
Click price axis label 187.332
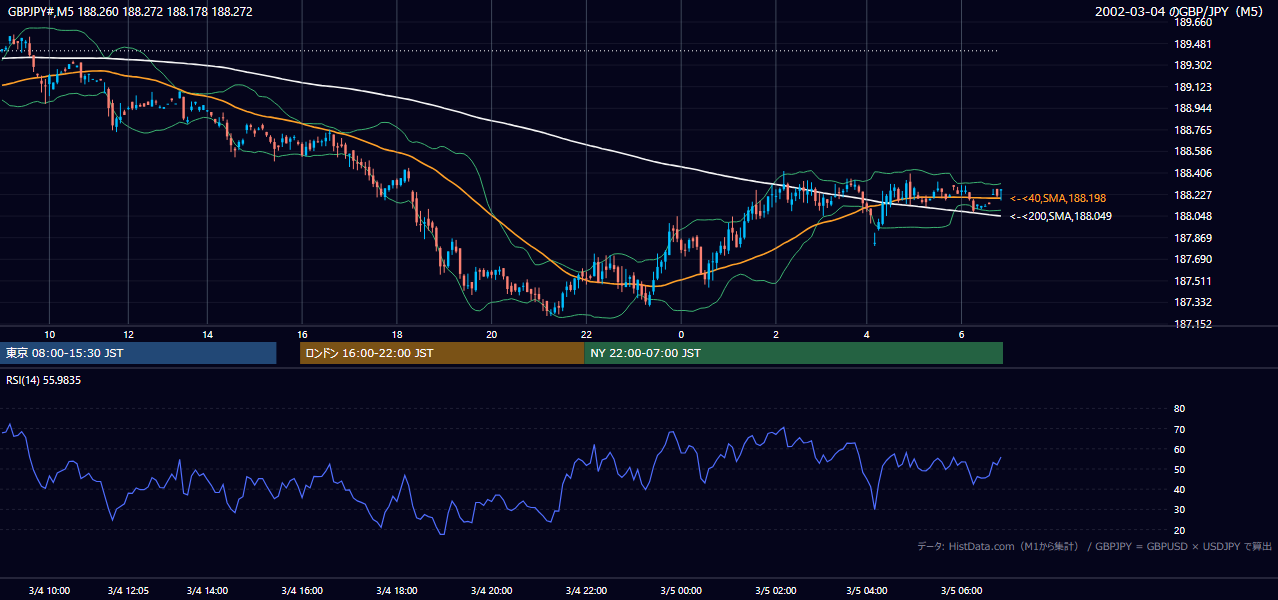coord(1192,302)
